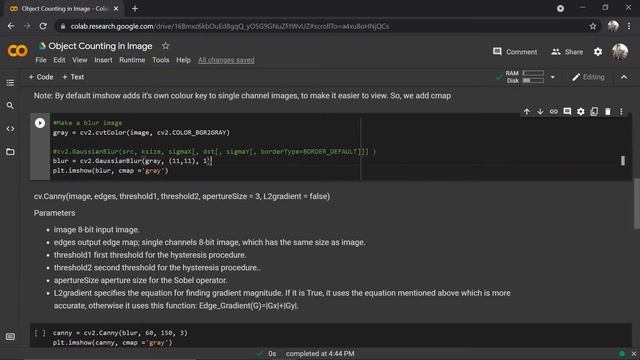Open table of contents sidebar

pos(10,83)
